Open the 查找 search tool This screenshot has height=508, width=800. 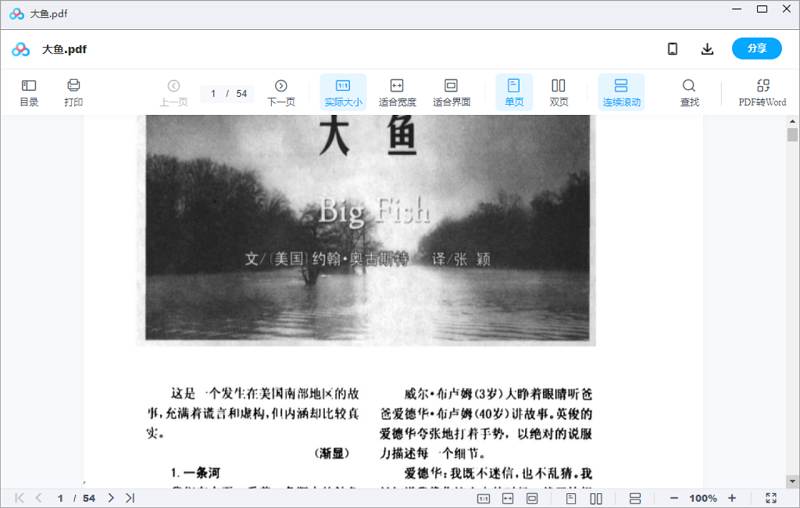coord(689,92)
